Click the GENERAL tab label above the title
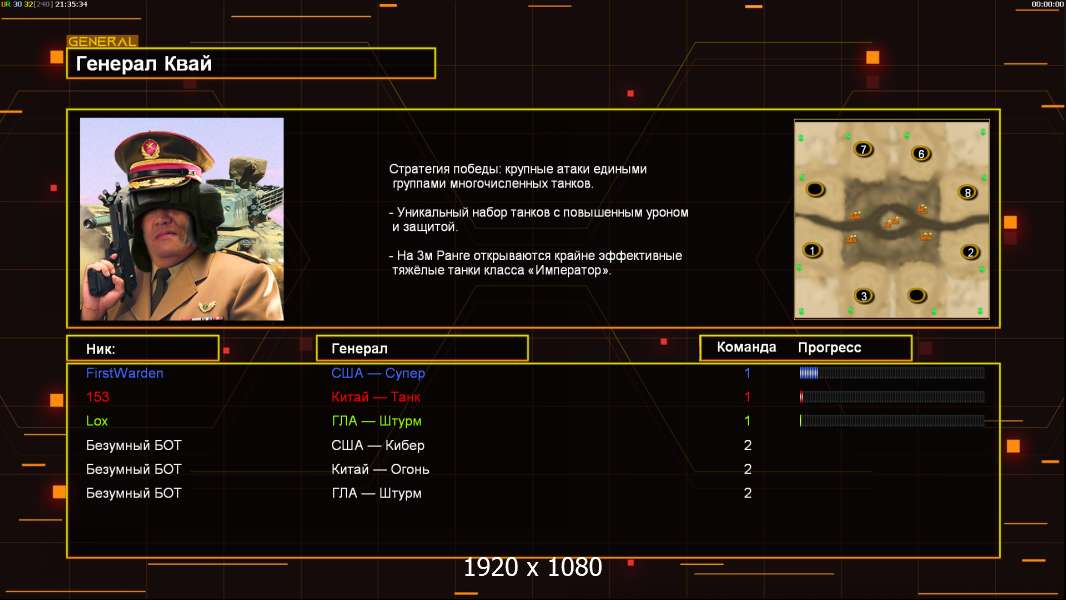The width and height of the screenshot is (1066, 600). pos(102,42)
